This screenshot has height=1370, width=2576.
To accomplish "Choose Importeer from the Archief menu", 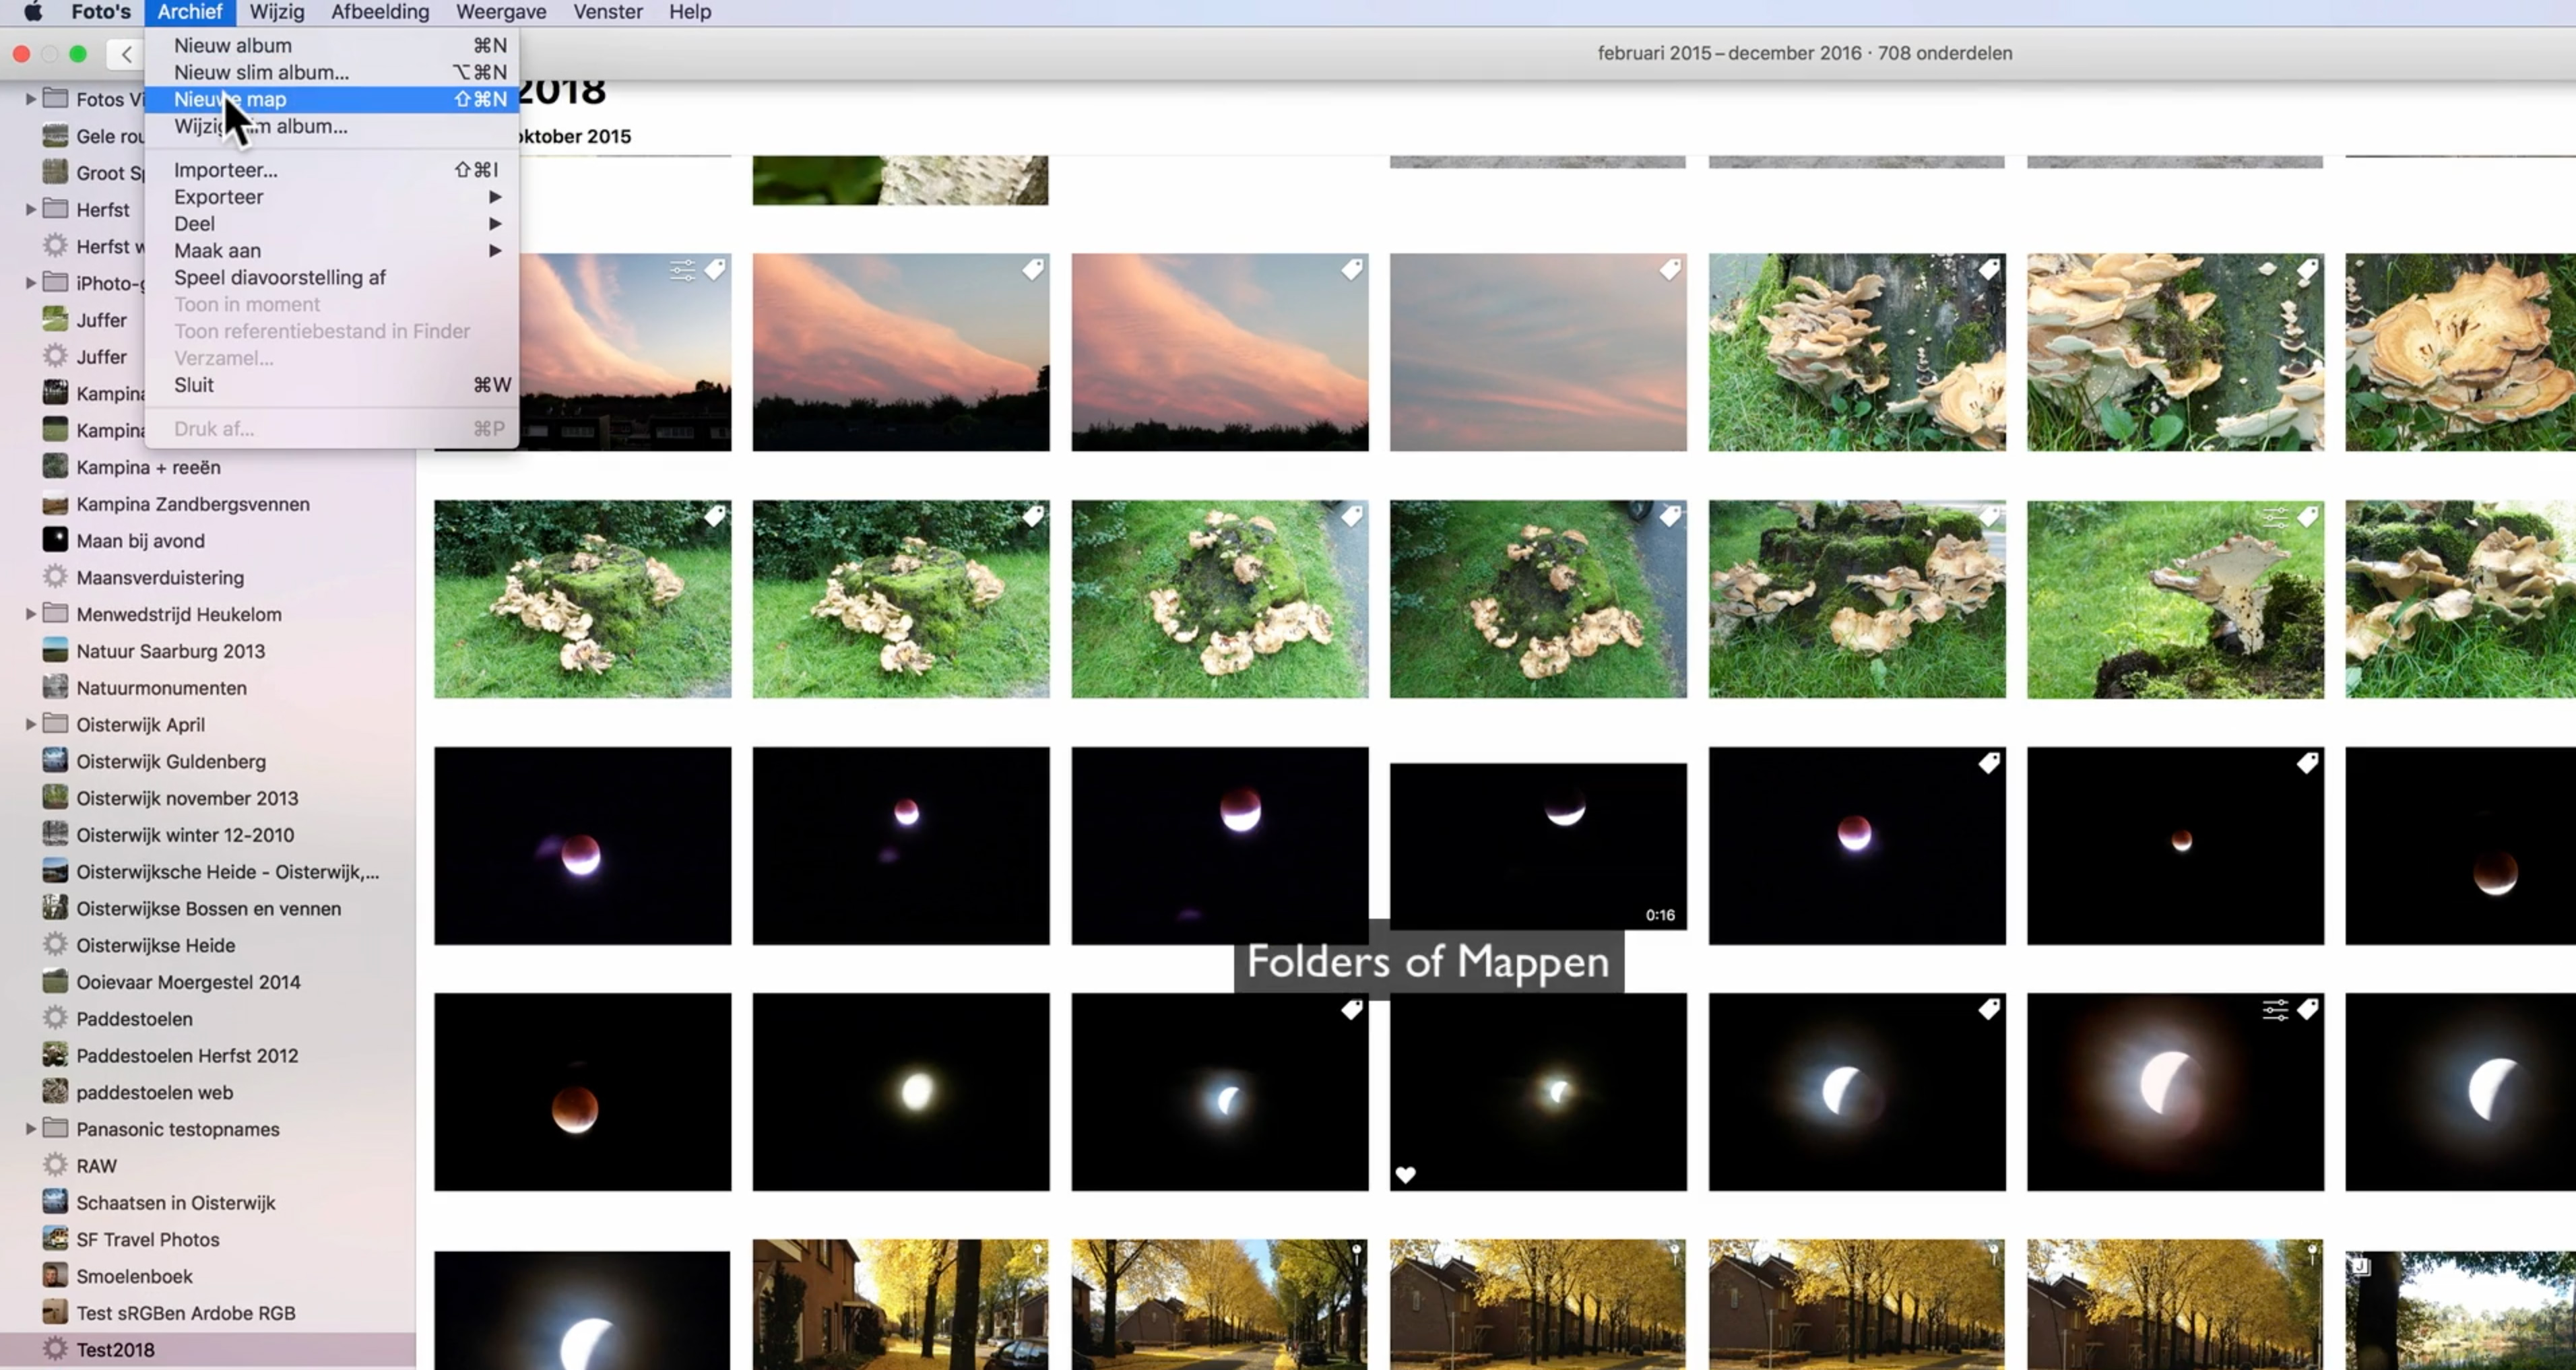I will [332, 170].
